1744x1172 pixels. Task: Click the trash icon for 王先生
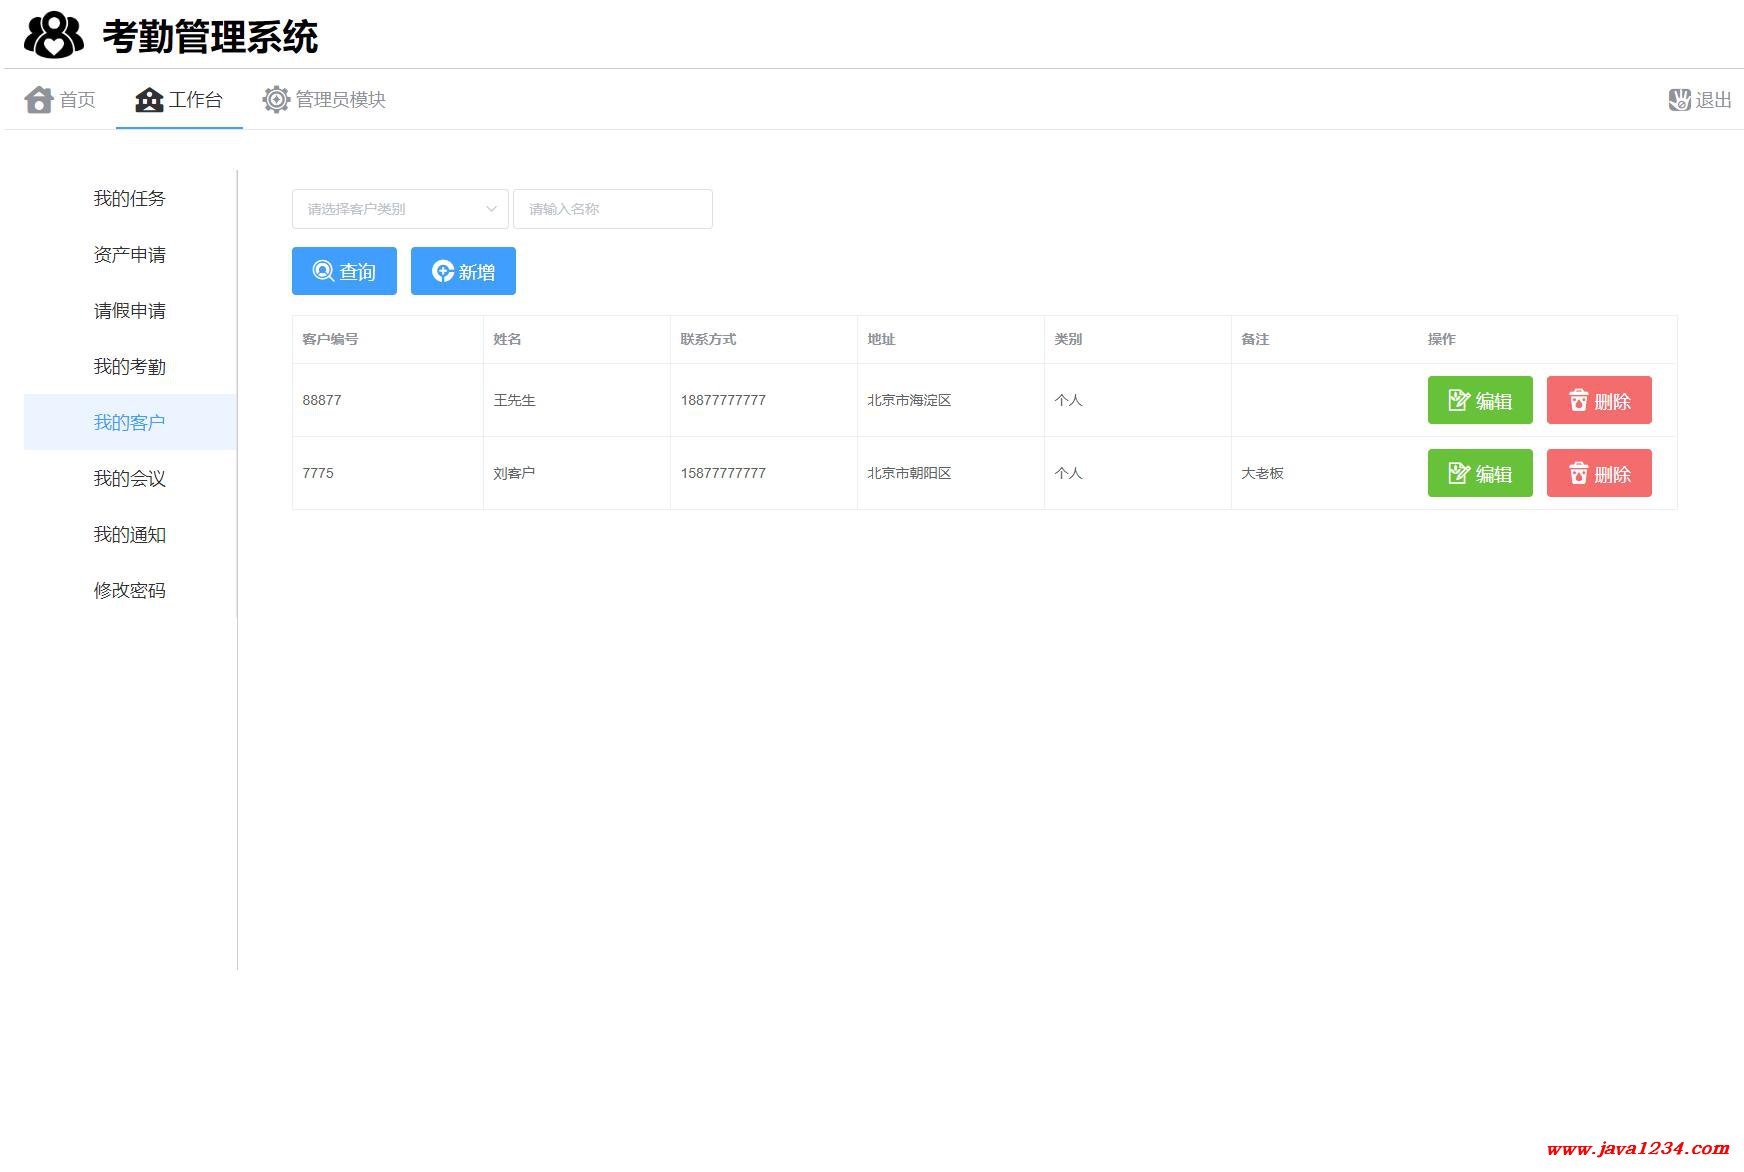1578,400
